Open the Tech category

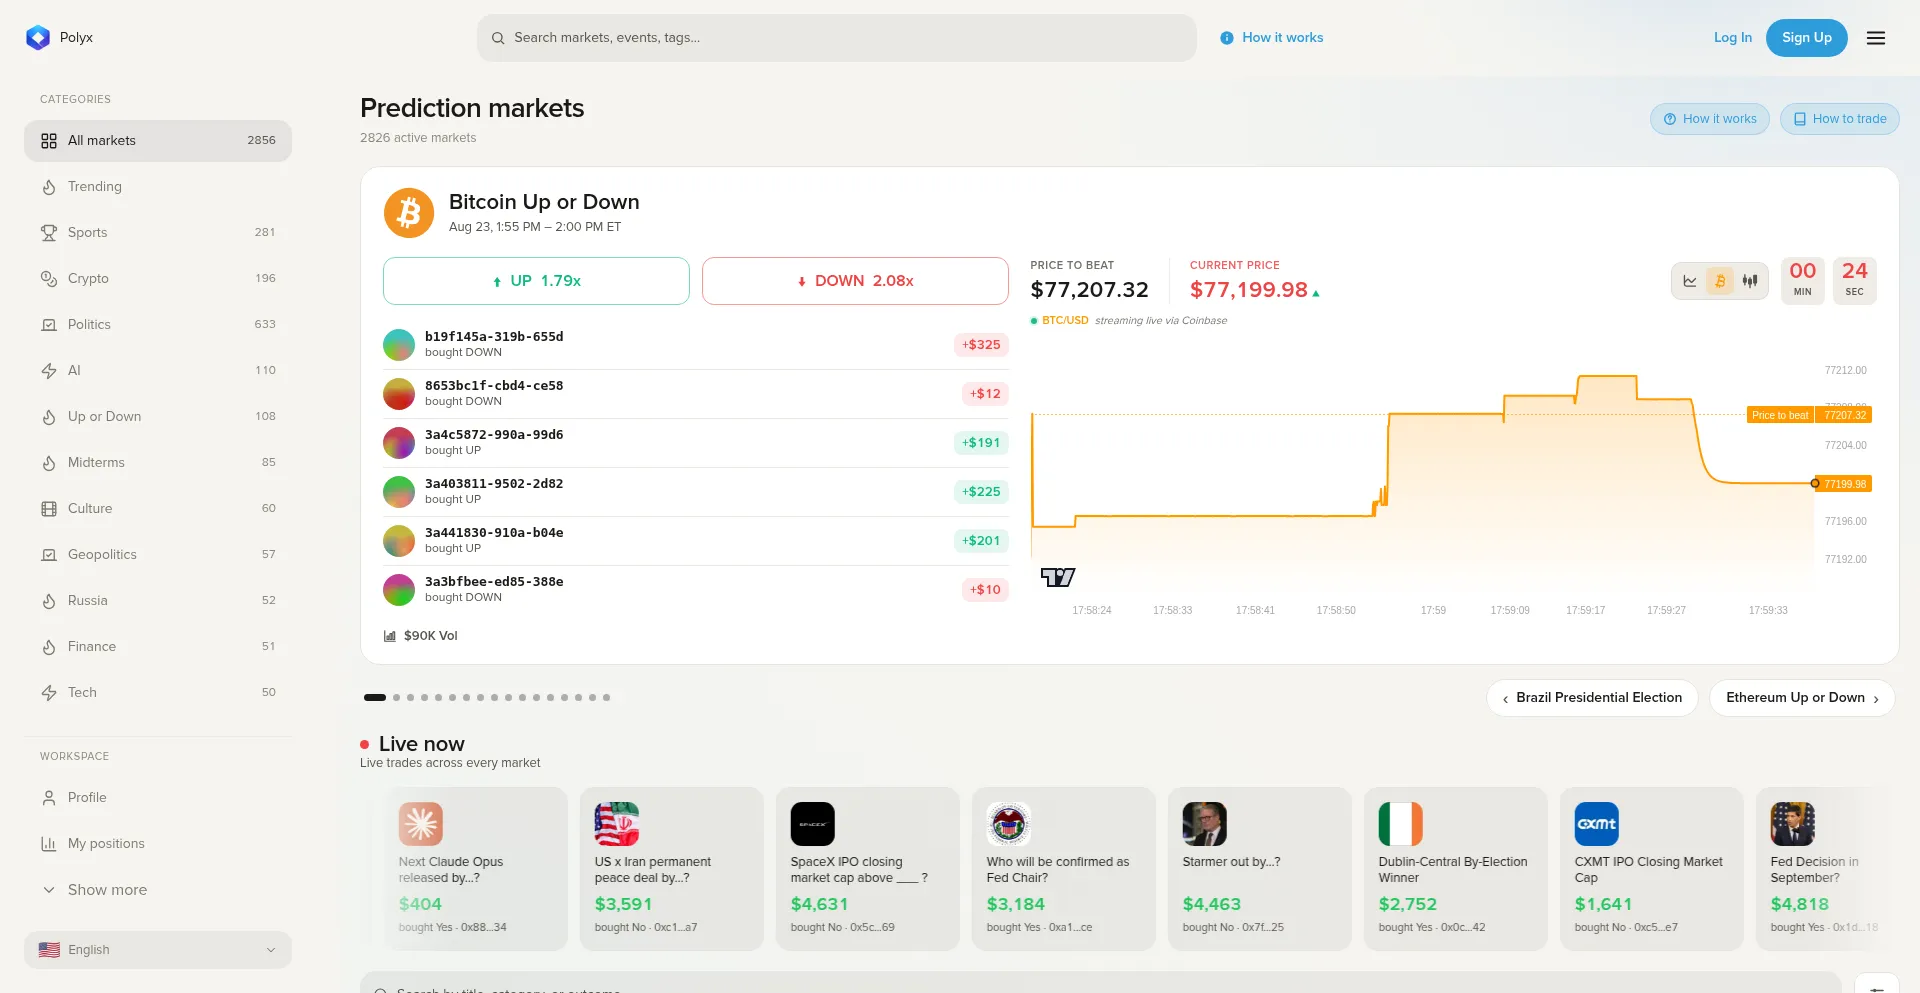(x=158, y=693)
